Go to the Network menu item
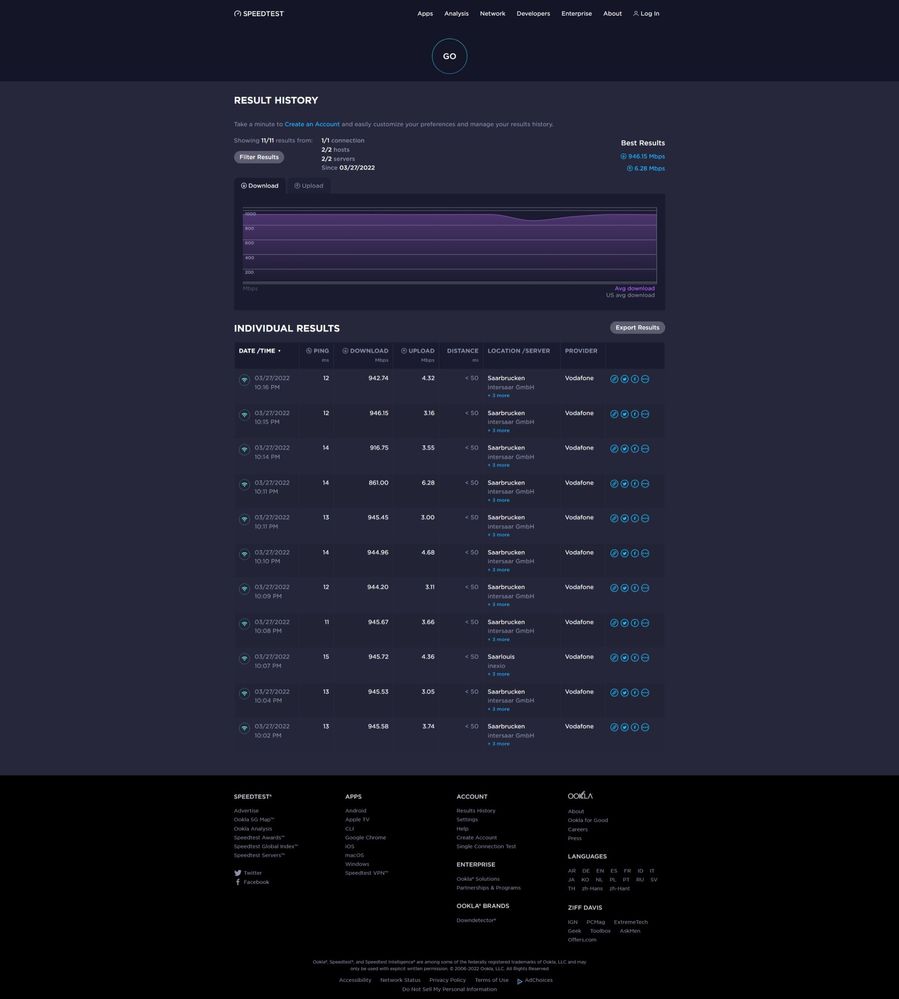This screenshot has width=899, height=999. 493,13
